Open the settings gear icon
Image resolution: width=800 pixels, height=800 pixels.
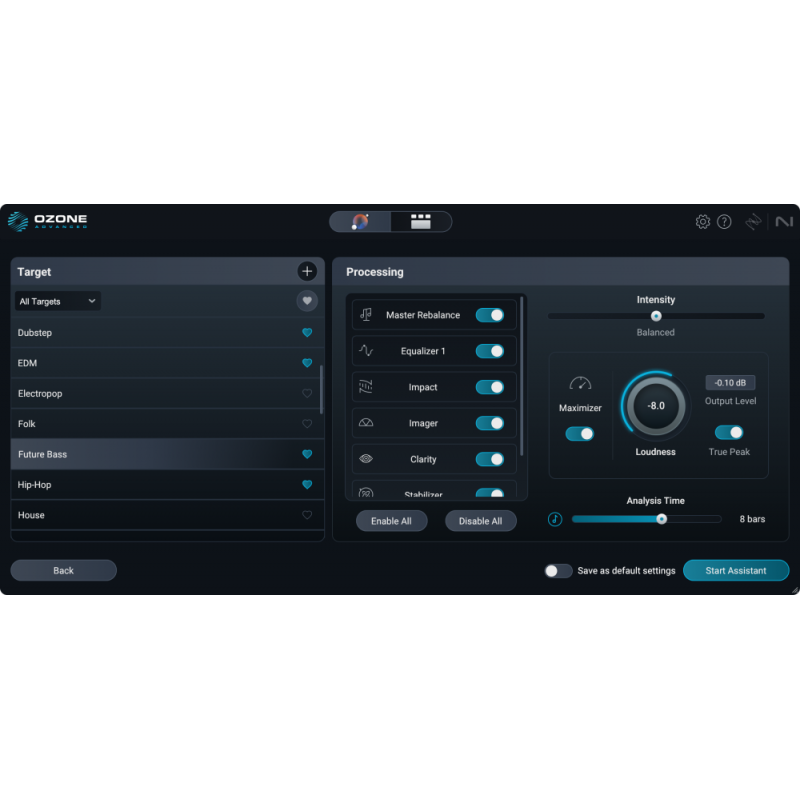[703, 221]
